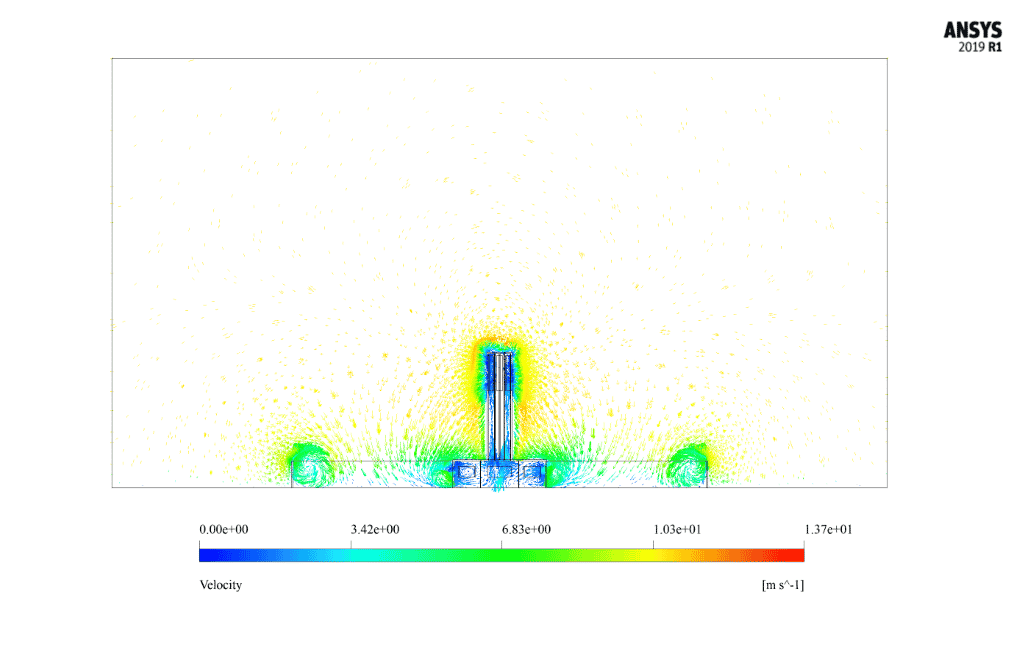The image size is (1020, 664).
Task: Click the left vortex in the vector plot
Action: point(307,466)
